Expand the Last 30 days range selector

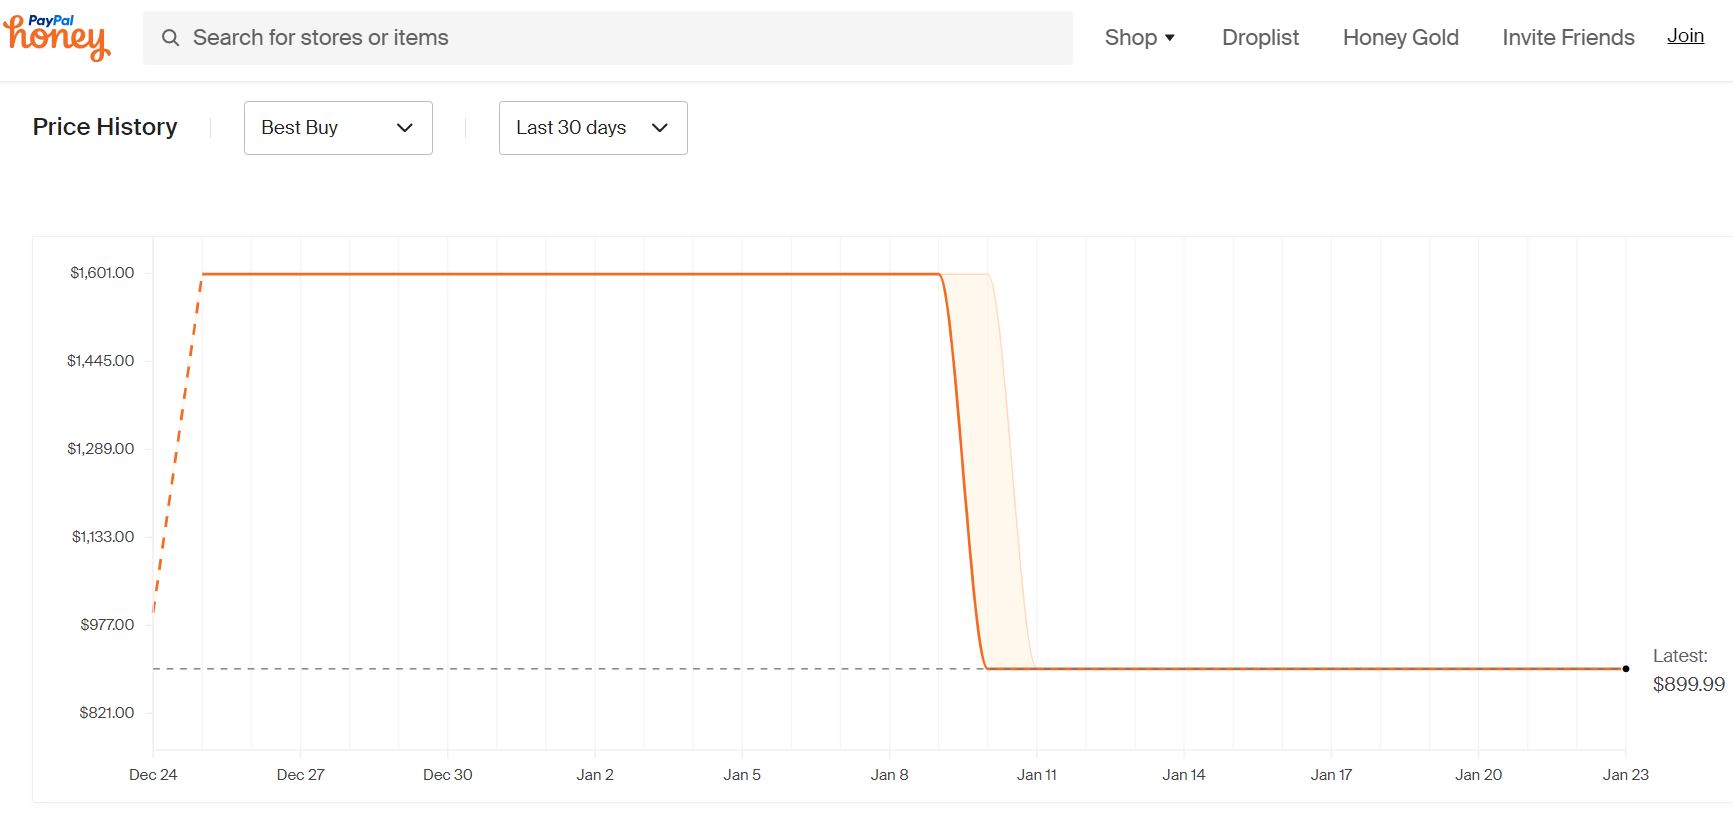[x=593, y=128]
